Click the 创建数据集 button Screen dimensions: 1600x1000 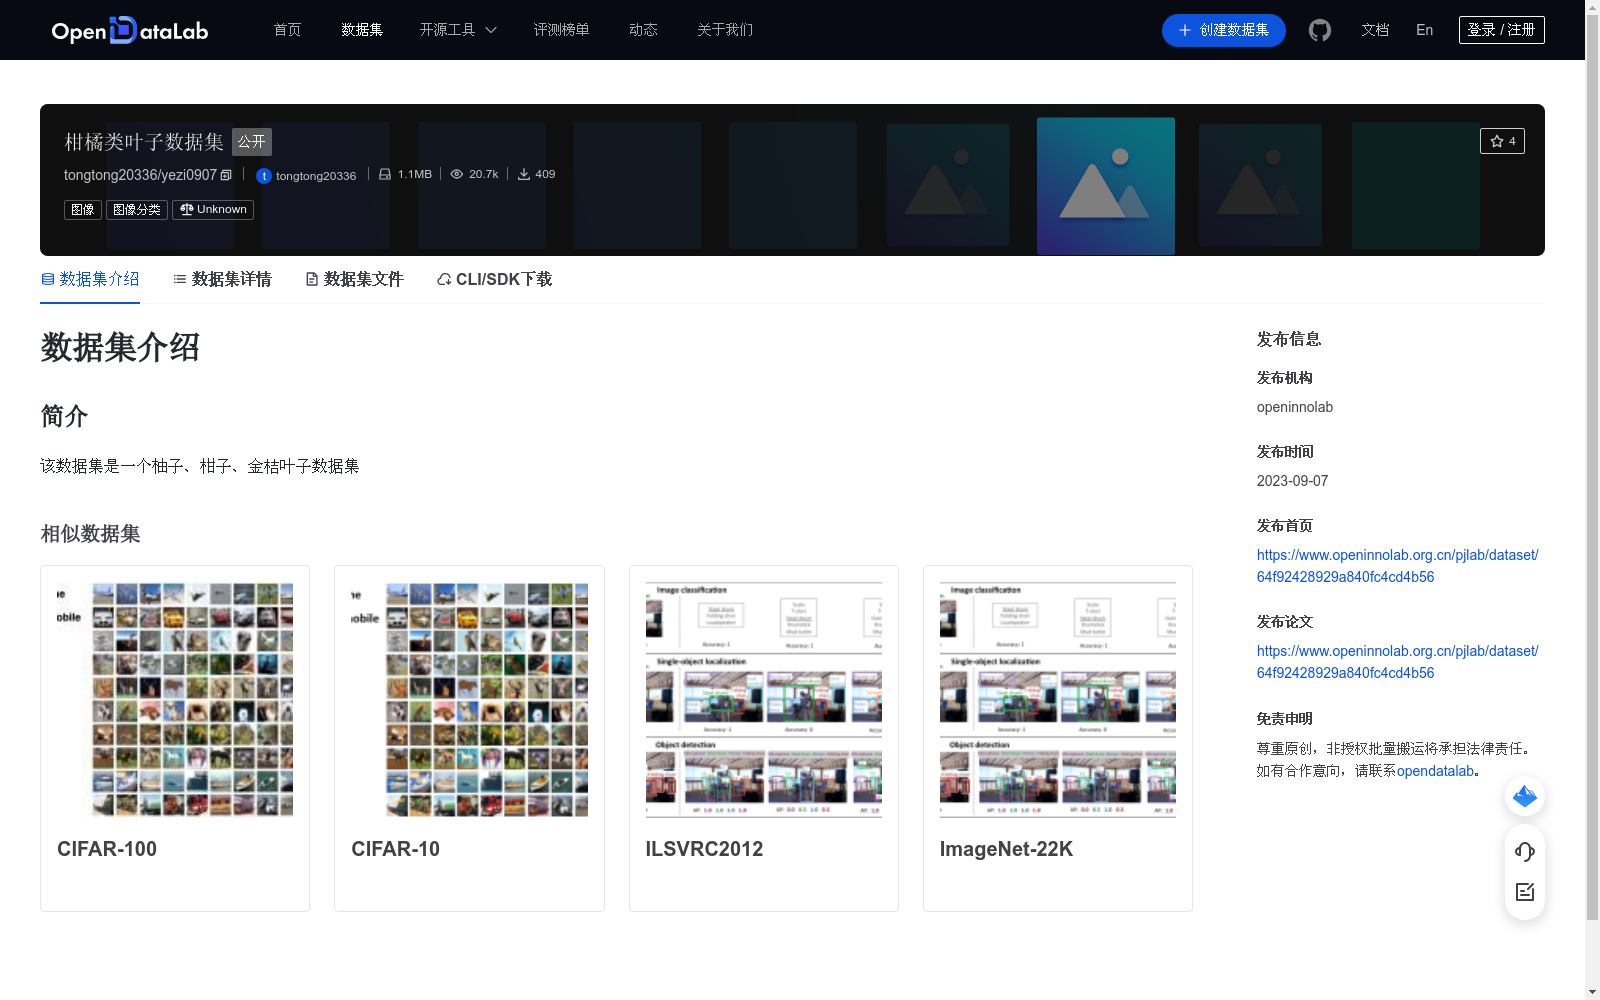[1223, 30]
